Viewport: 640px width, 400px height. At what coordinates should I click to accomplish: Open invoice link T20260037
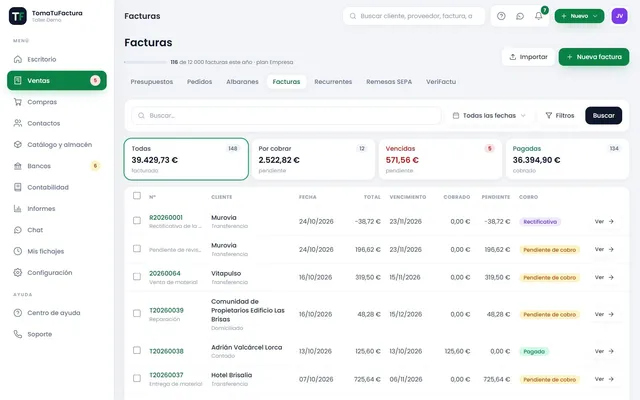[166, 375]
